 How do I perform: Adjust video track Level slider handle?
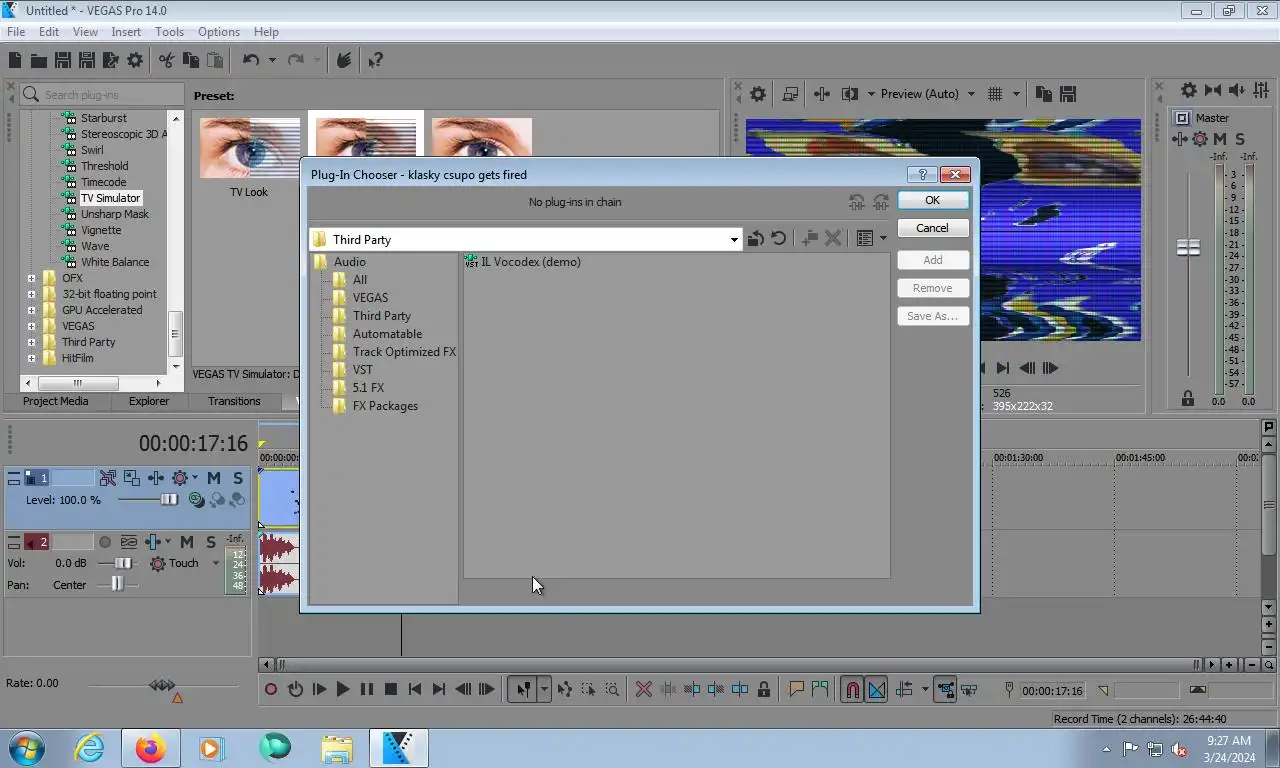[169, 500]
